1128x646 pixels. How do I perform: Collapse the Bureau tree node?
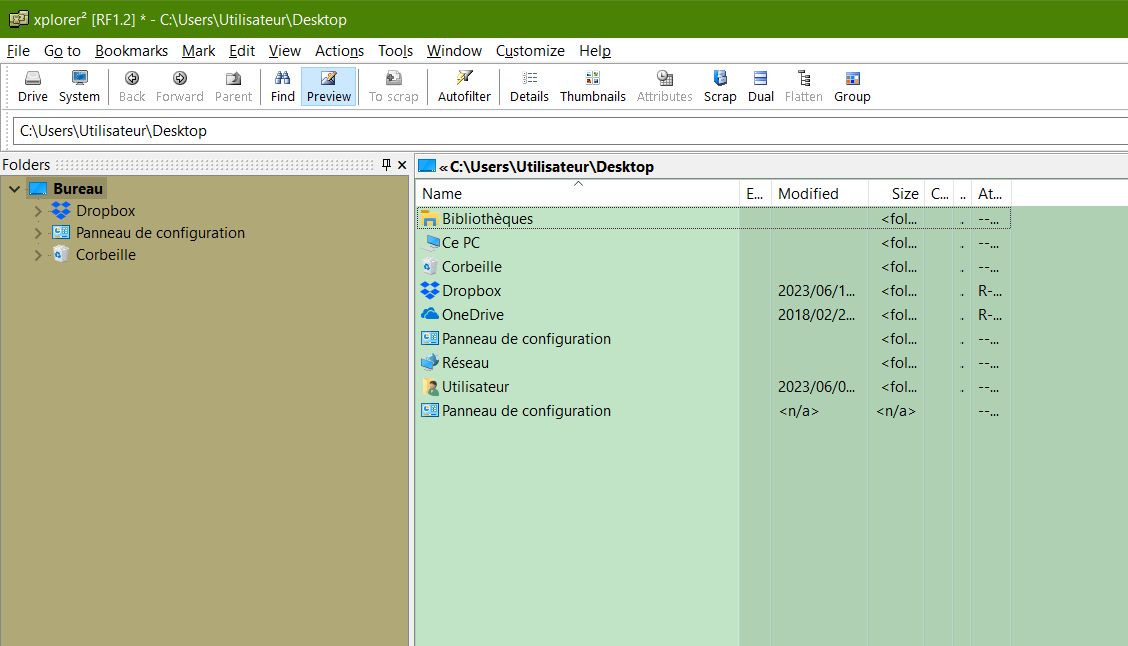coord(14,189)
